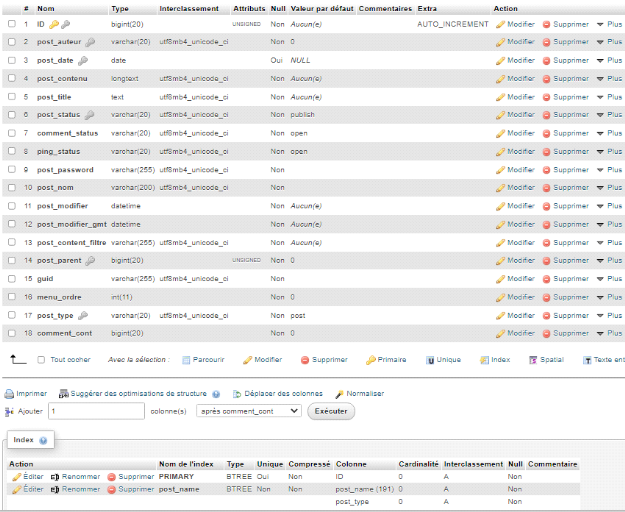Viewport: 625px width, 512px height.
Task: Click the Primaire key icon
Action: (371, 360)
